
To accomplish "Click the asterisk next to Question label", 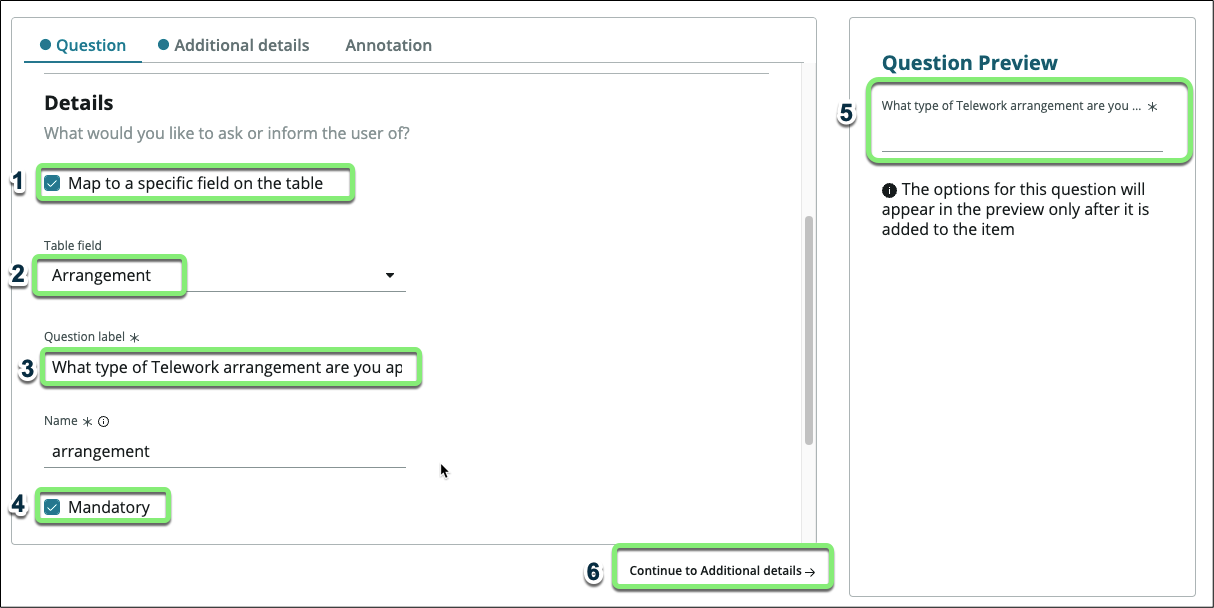I will tap(135, 338).
